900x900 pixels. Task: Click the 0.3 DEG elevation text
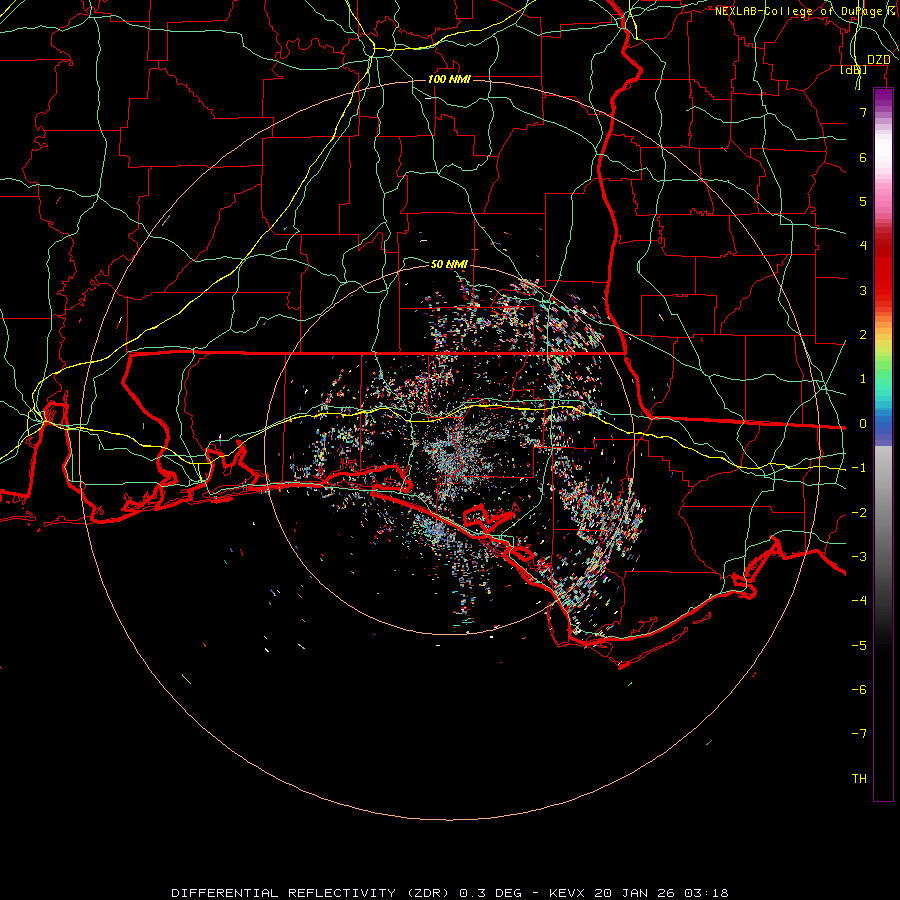coord(491,893)
